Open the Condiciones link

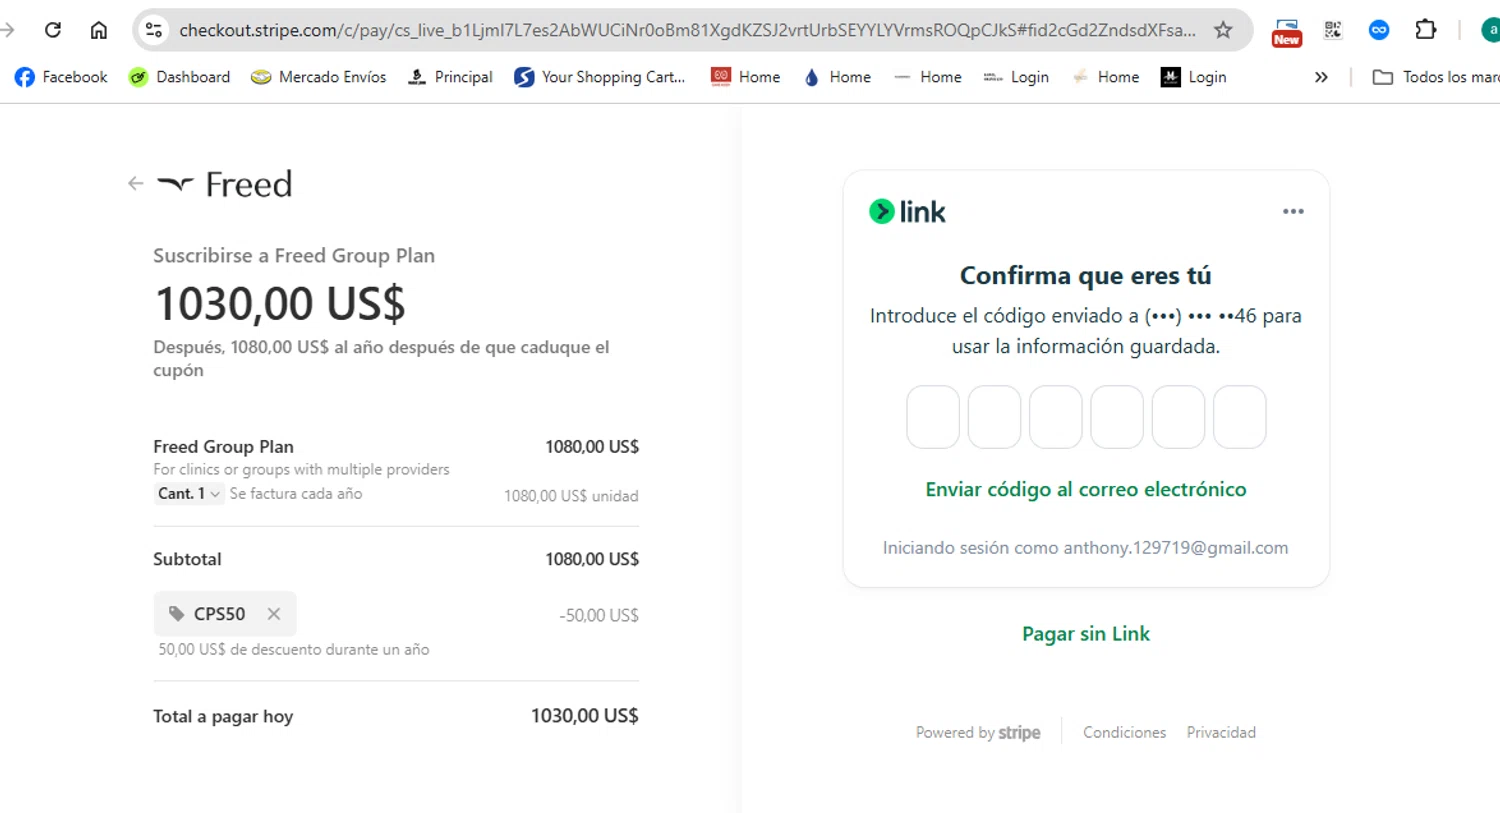click(1124, 733)
